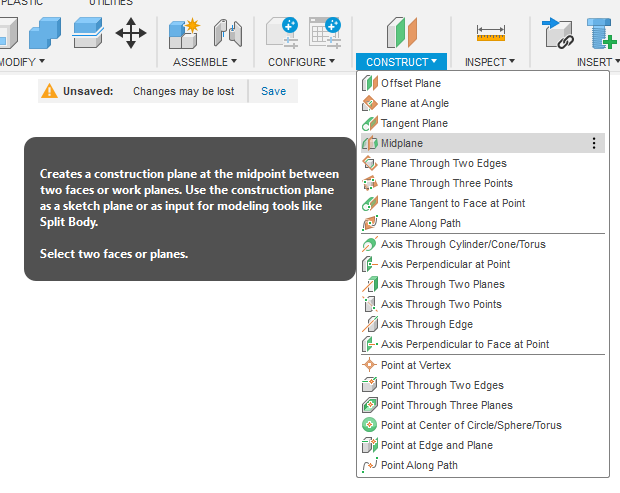
Task: Click the Unsaved warning triangle icon
Action: (x=49, y=91)
